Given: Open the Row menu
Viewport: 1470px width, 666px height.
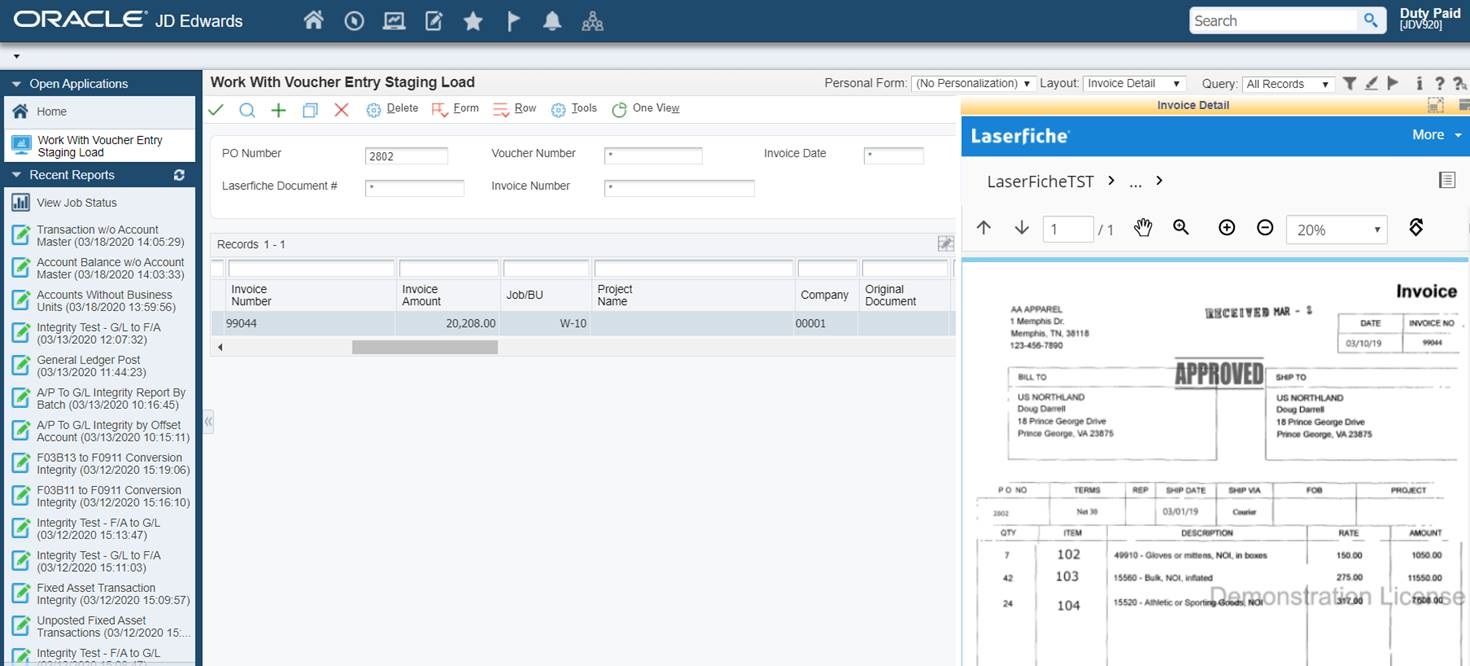Looking at the screenshot, I should (x=515, y=109).
